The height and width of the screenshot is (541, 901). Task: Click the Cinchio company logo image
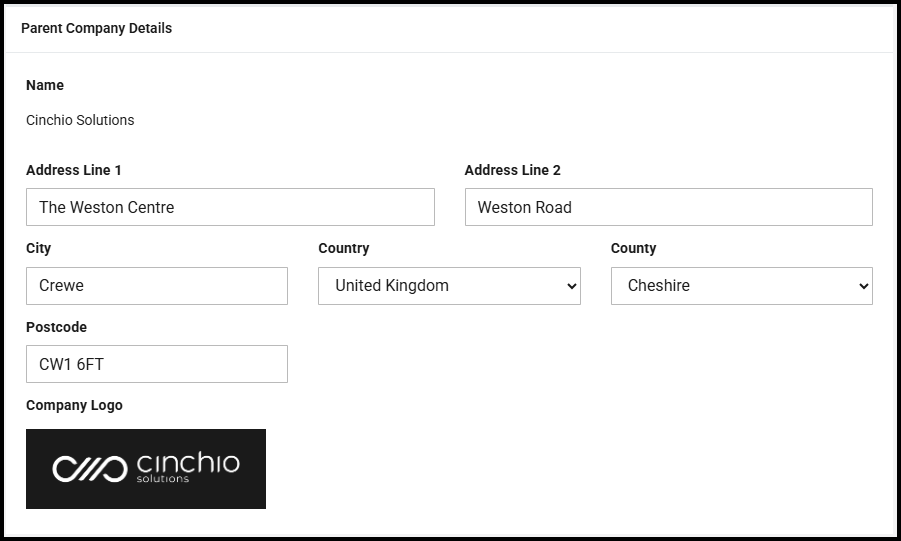(146, 469)
